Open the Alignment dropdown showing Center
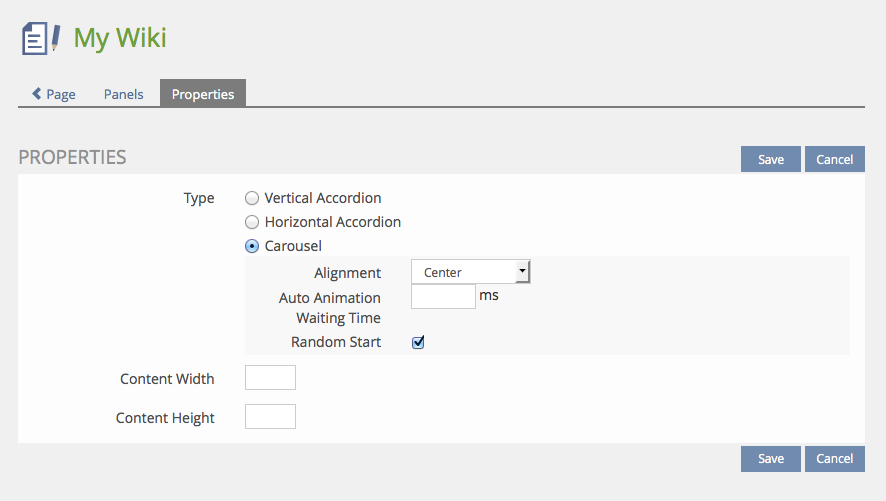The image size is (886, 501). coord(470,272)
